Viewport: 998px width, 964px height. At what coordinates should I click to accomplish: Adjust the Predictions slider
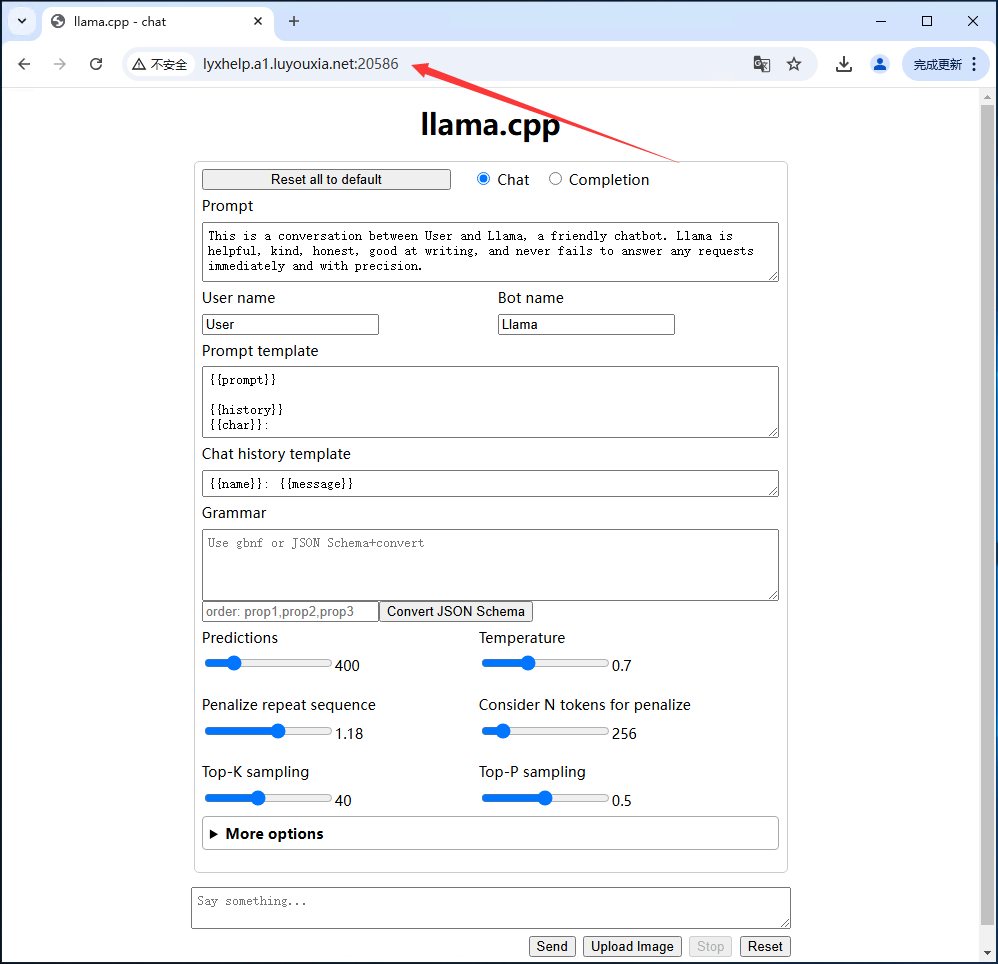pos(268,663)
